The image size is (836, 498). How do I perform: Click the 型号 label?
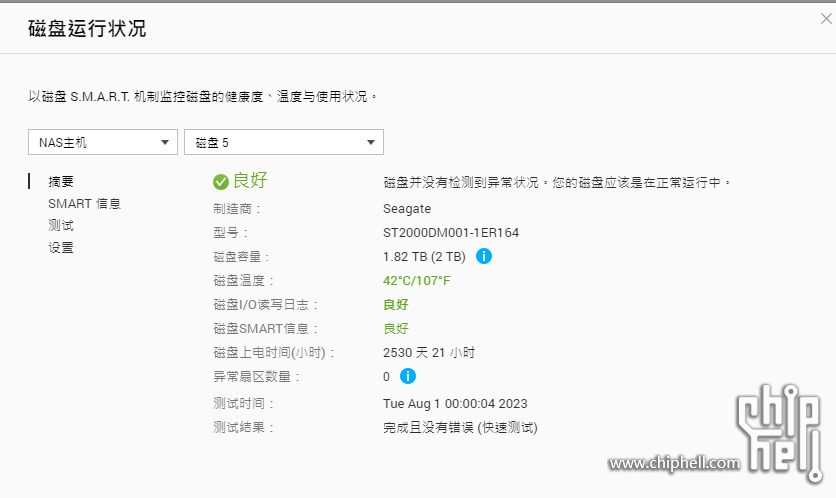[x=230, y=232]
